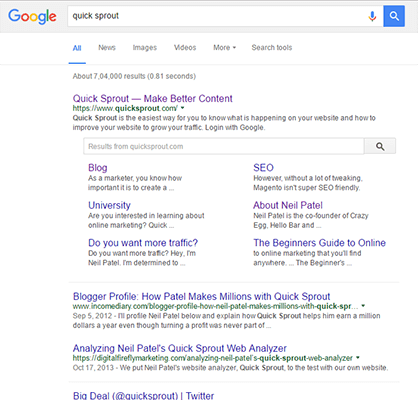Open the University sitelink
The height and width of the screenshot is (400, 418).
(109, 205)
